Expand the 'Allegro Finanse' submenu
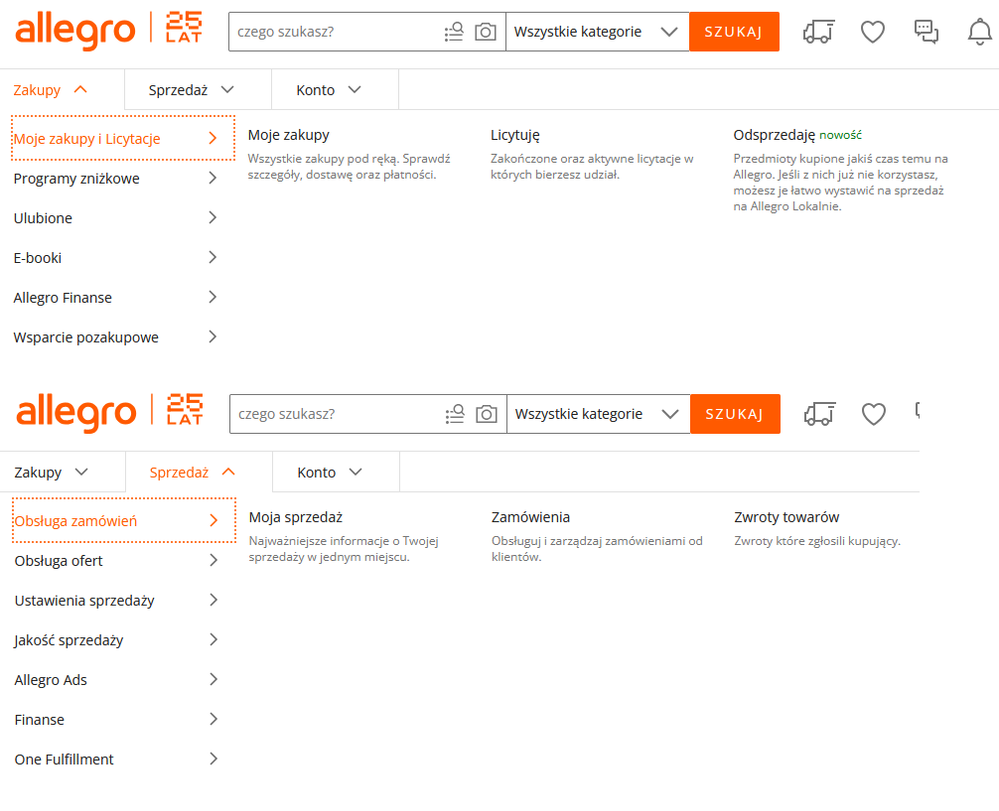 coord(116,298)
